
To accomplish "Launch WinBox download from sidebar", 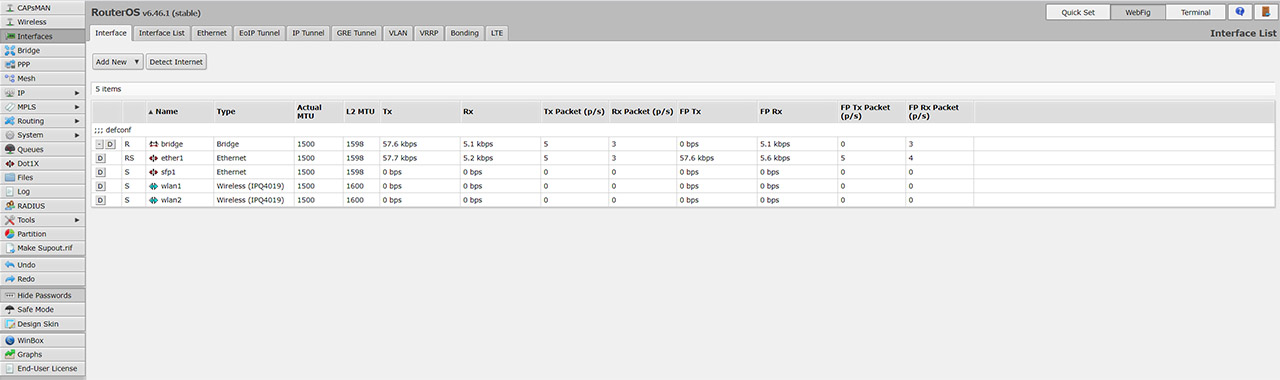I will 42,340.
